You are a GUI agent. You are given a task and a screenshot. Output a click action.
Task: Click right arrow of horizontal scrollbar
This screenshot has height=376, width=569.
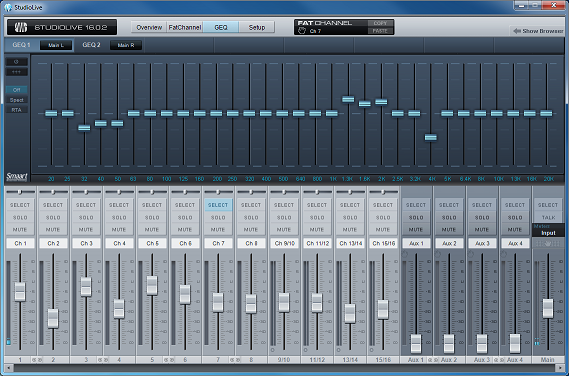coord(561,368)
